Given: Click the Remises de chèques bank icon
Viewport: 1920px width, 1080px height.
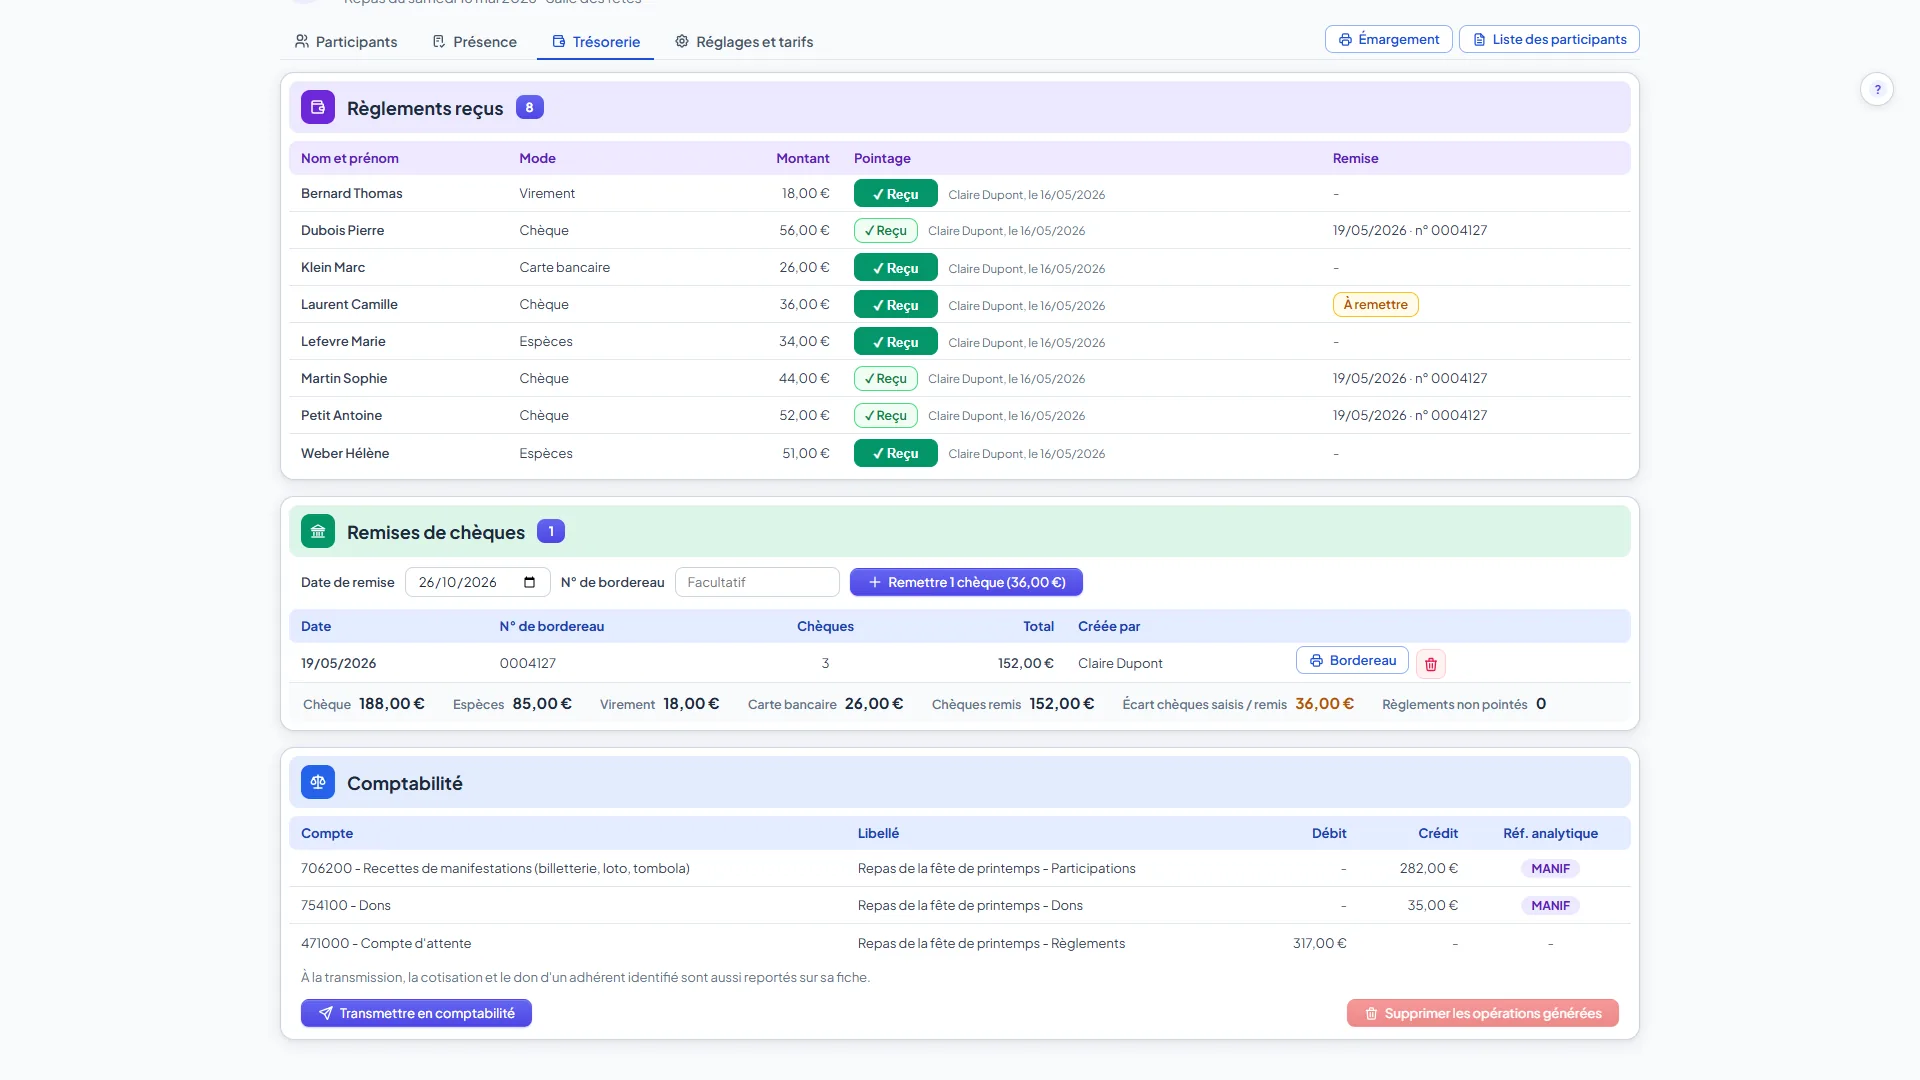Looking at the screenshot, I should [318, 531].
